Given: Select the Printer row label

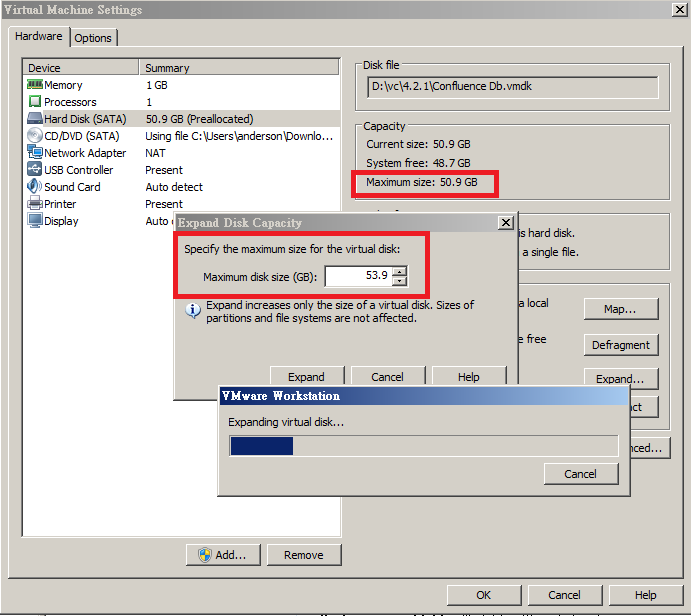Looking at the screenshot, I should (x=60, y=204).
